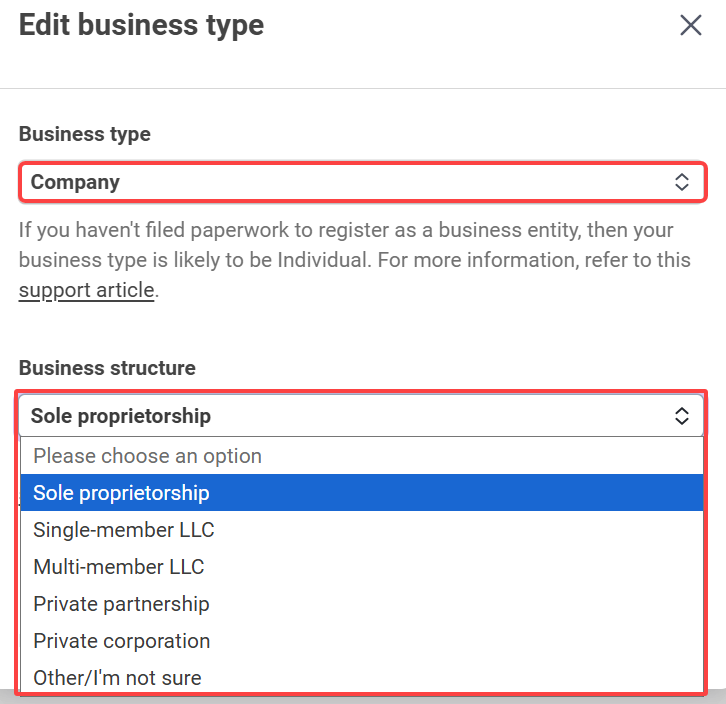Click the Business type field's up-down chevron
This screenshot has height=704, width=726.
click(682, 182)
